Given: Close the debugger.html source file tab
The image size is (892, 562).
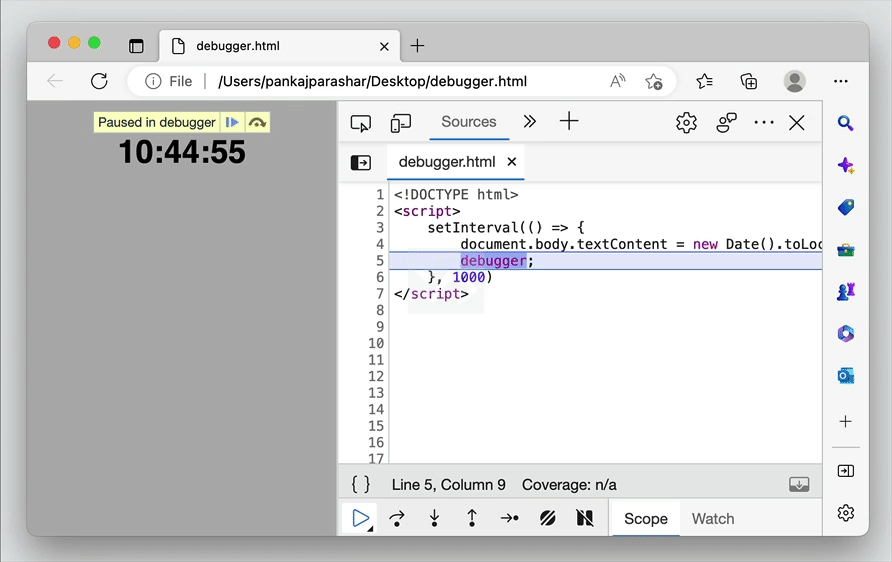Looking at the screenshot, I should click(512, 162).
